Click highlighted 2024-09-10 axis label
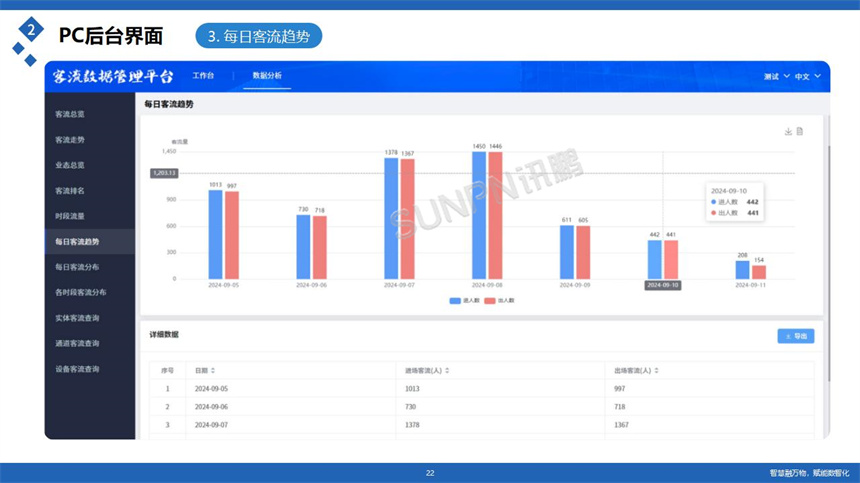The width and height of the screenshot is (860, 483). [663, 285]
